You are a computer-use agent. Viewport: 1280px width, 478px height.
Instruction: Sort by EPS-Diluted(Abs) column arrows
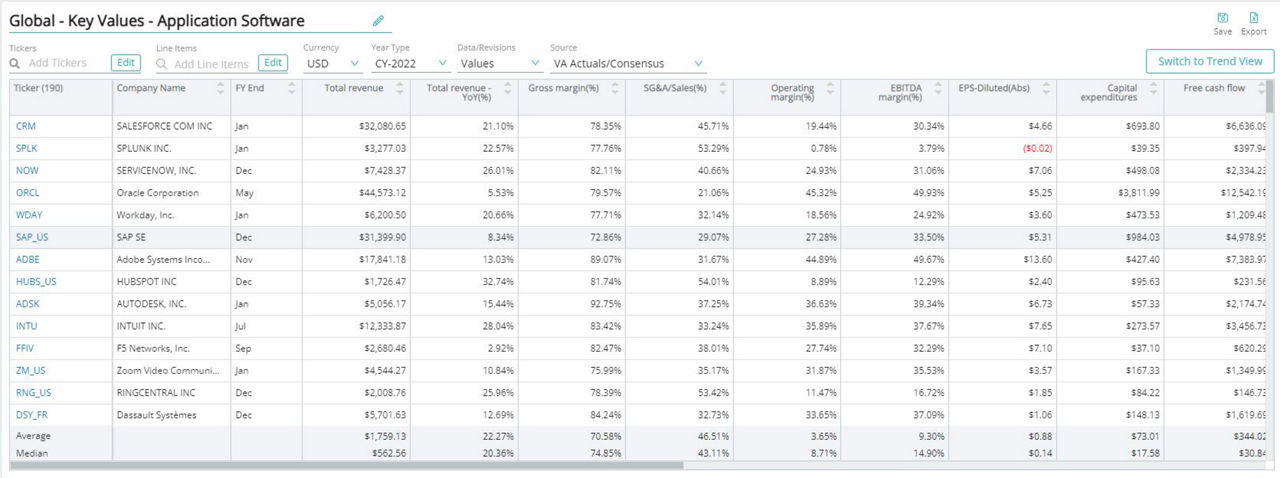click(1048, 88)
